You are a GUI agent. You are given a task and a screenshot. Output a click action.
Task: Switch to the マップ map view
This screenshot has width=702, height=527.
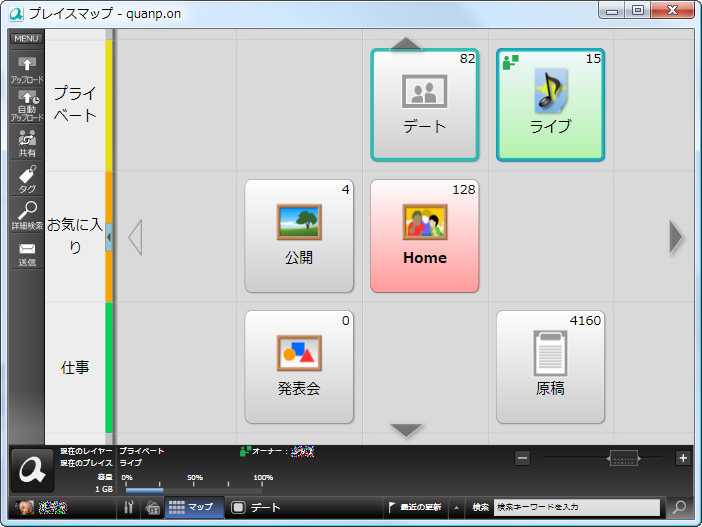194,507
